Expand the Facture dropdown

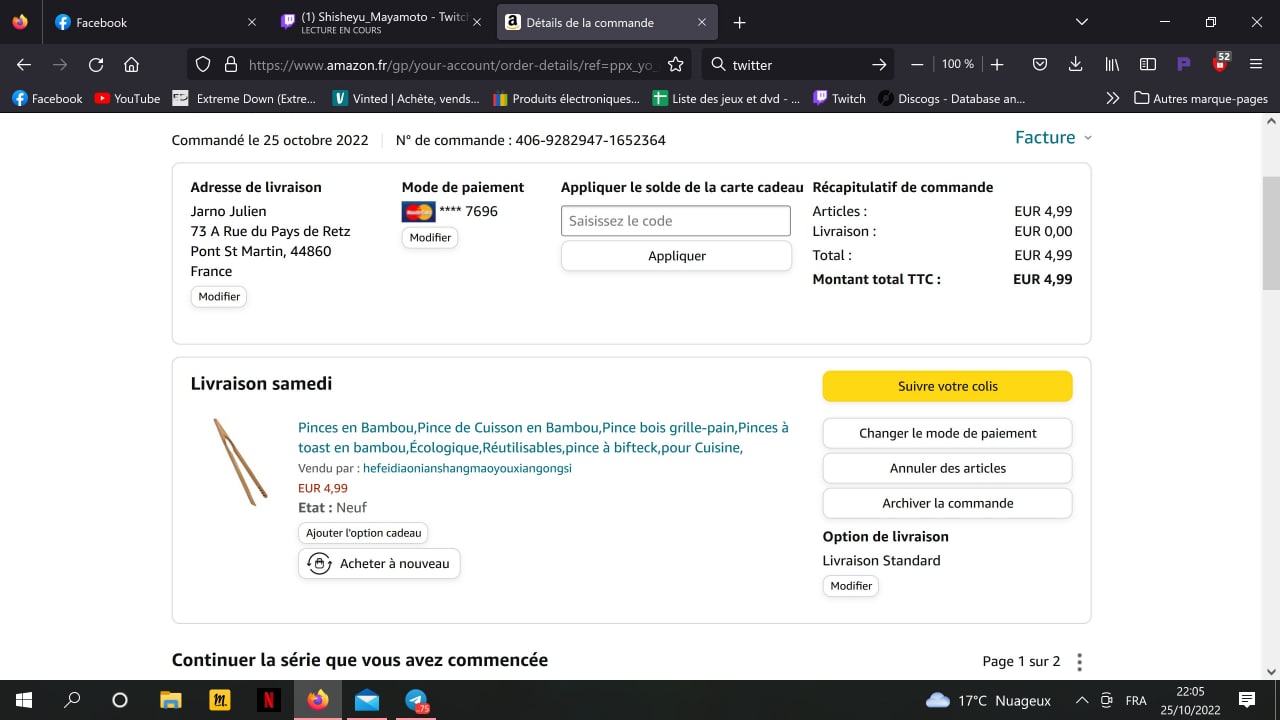tap(1053, 138)
